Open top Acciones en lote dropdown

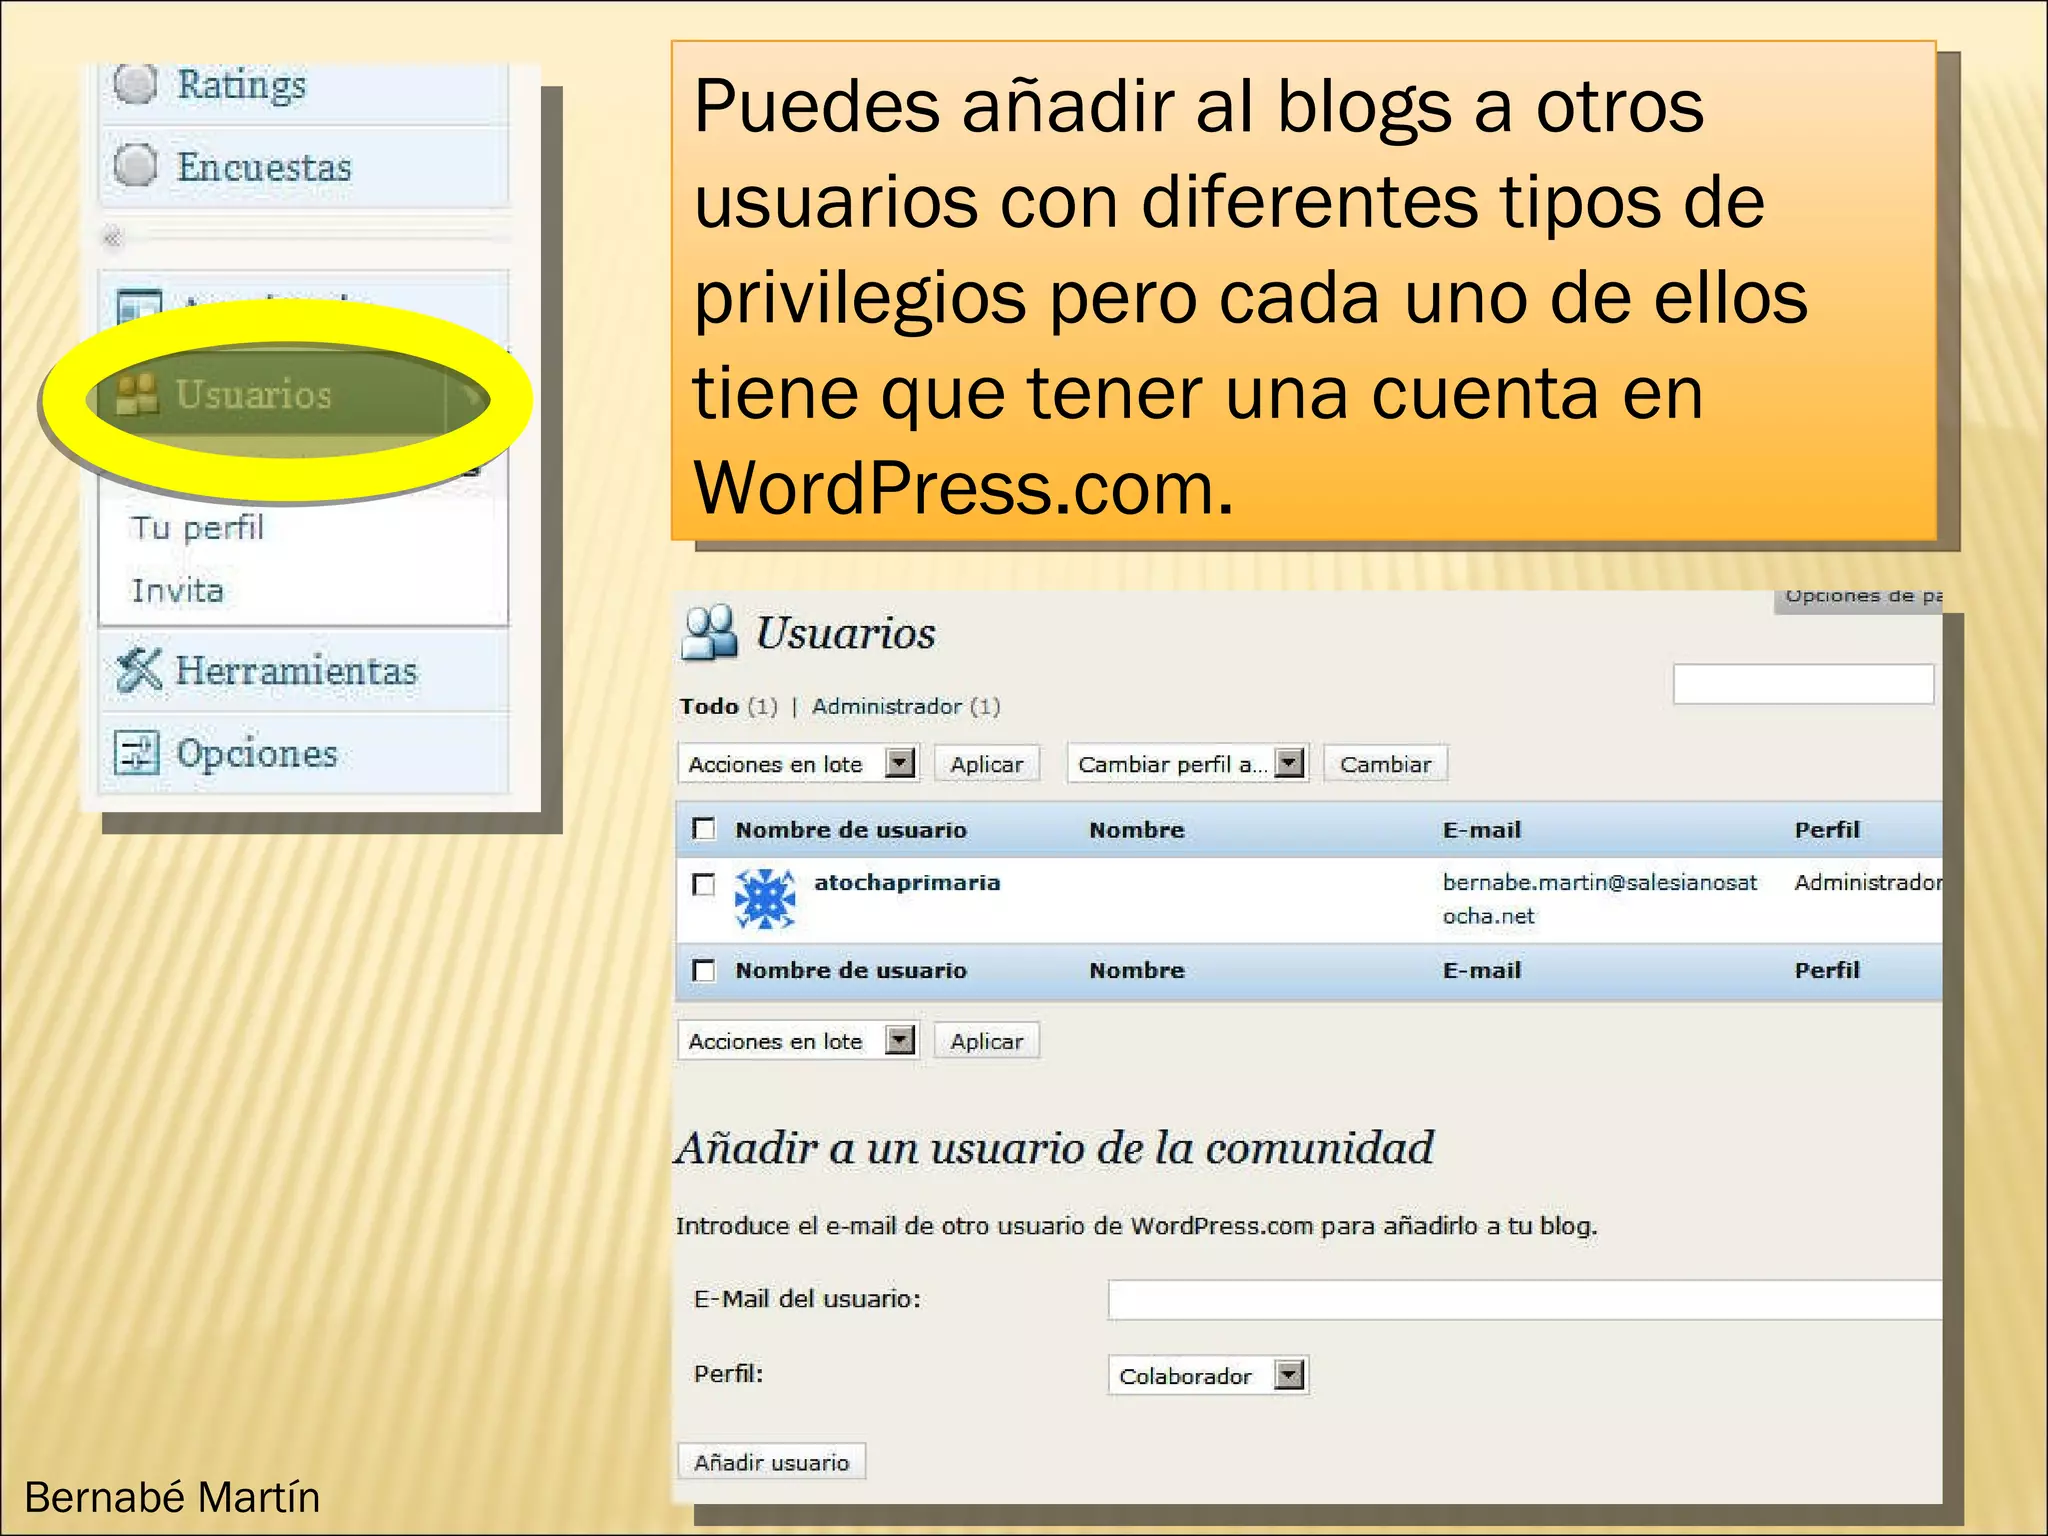point(797,764)
